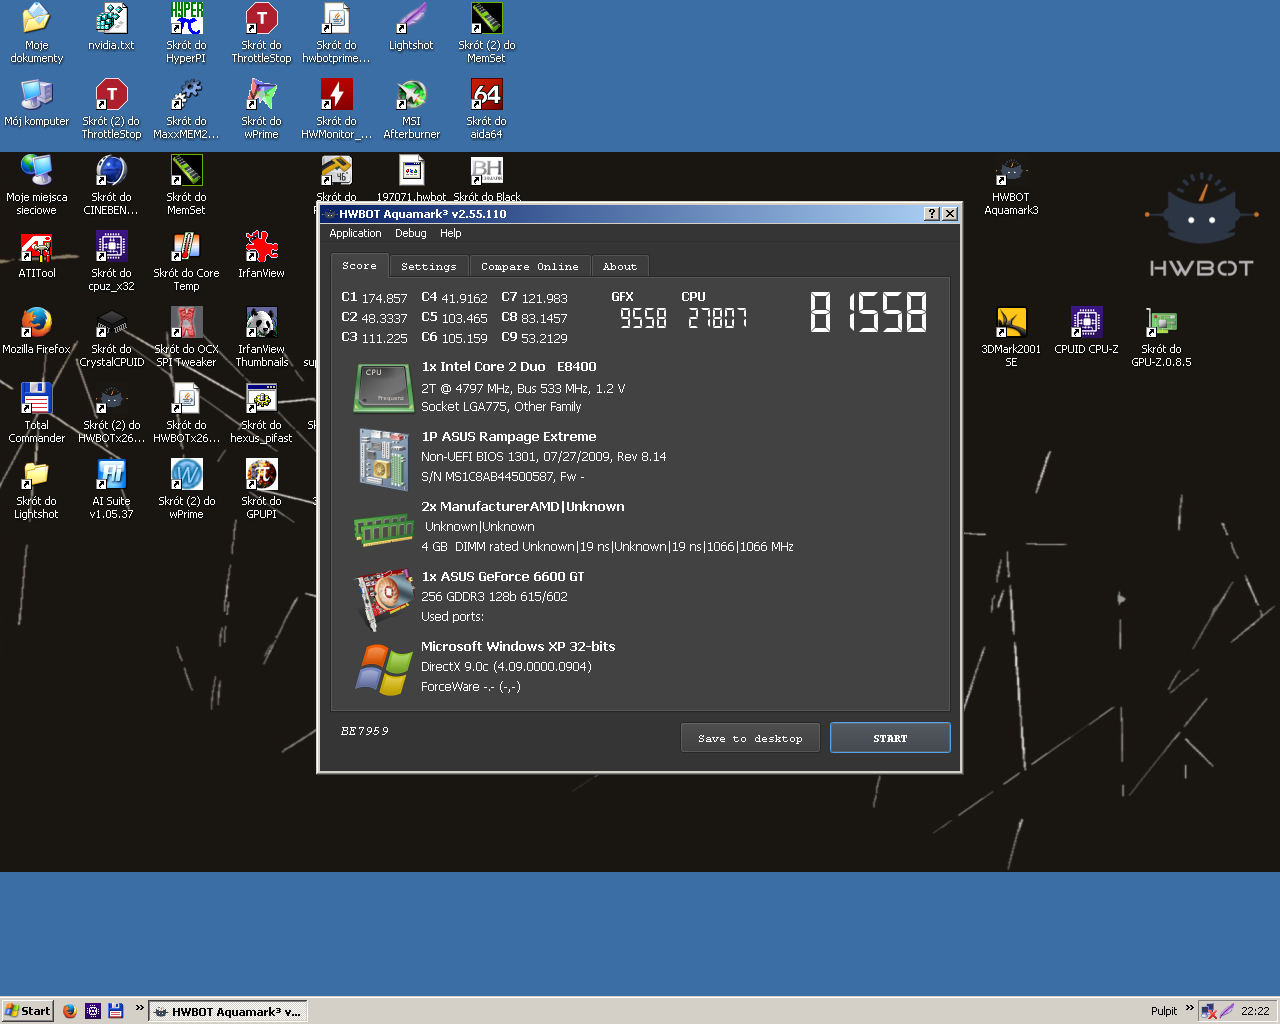Click the RAM module icon in Aquamark

point(384,530)
